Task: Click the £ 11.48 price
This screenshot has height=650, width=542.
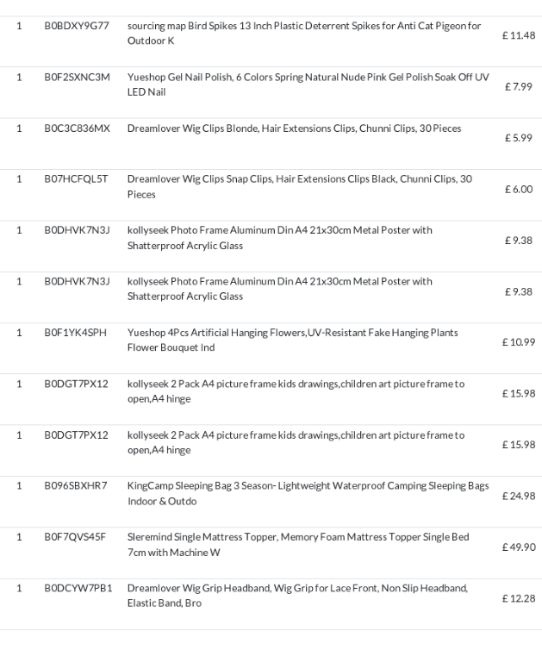Action: (x=518, y=36)
